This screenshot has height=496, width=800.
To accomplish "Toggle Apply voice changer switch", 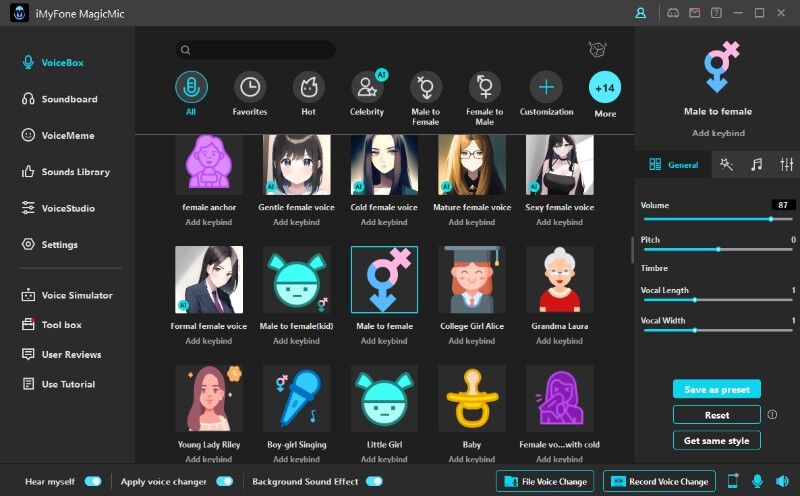I will (224, 481).
